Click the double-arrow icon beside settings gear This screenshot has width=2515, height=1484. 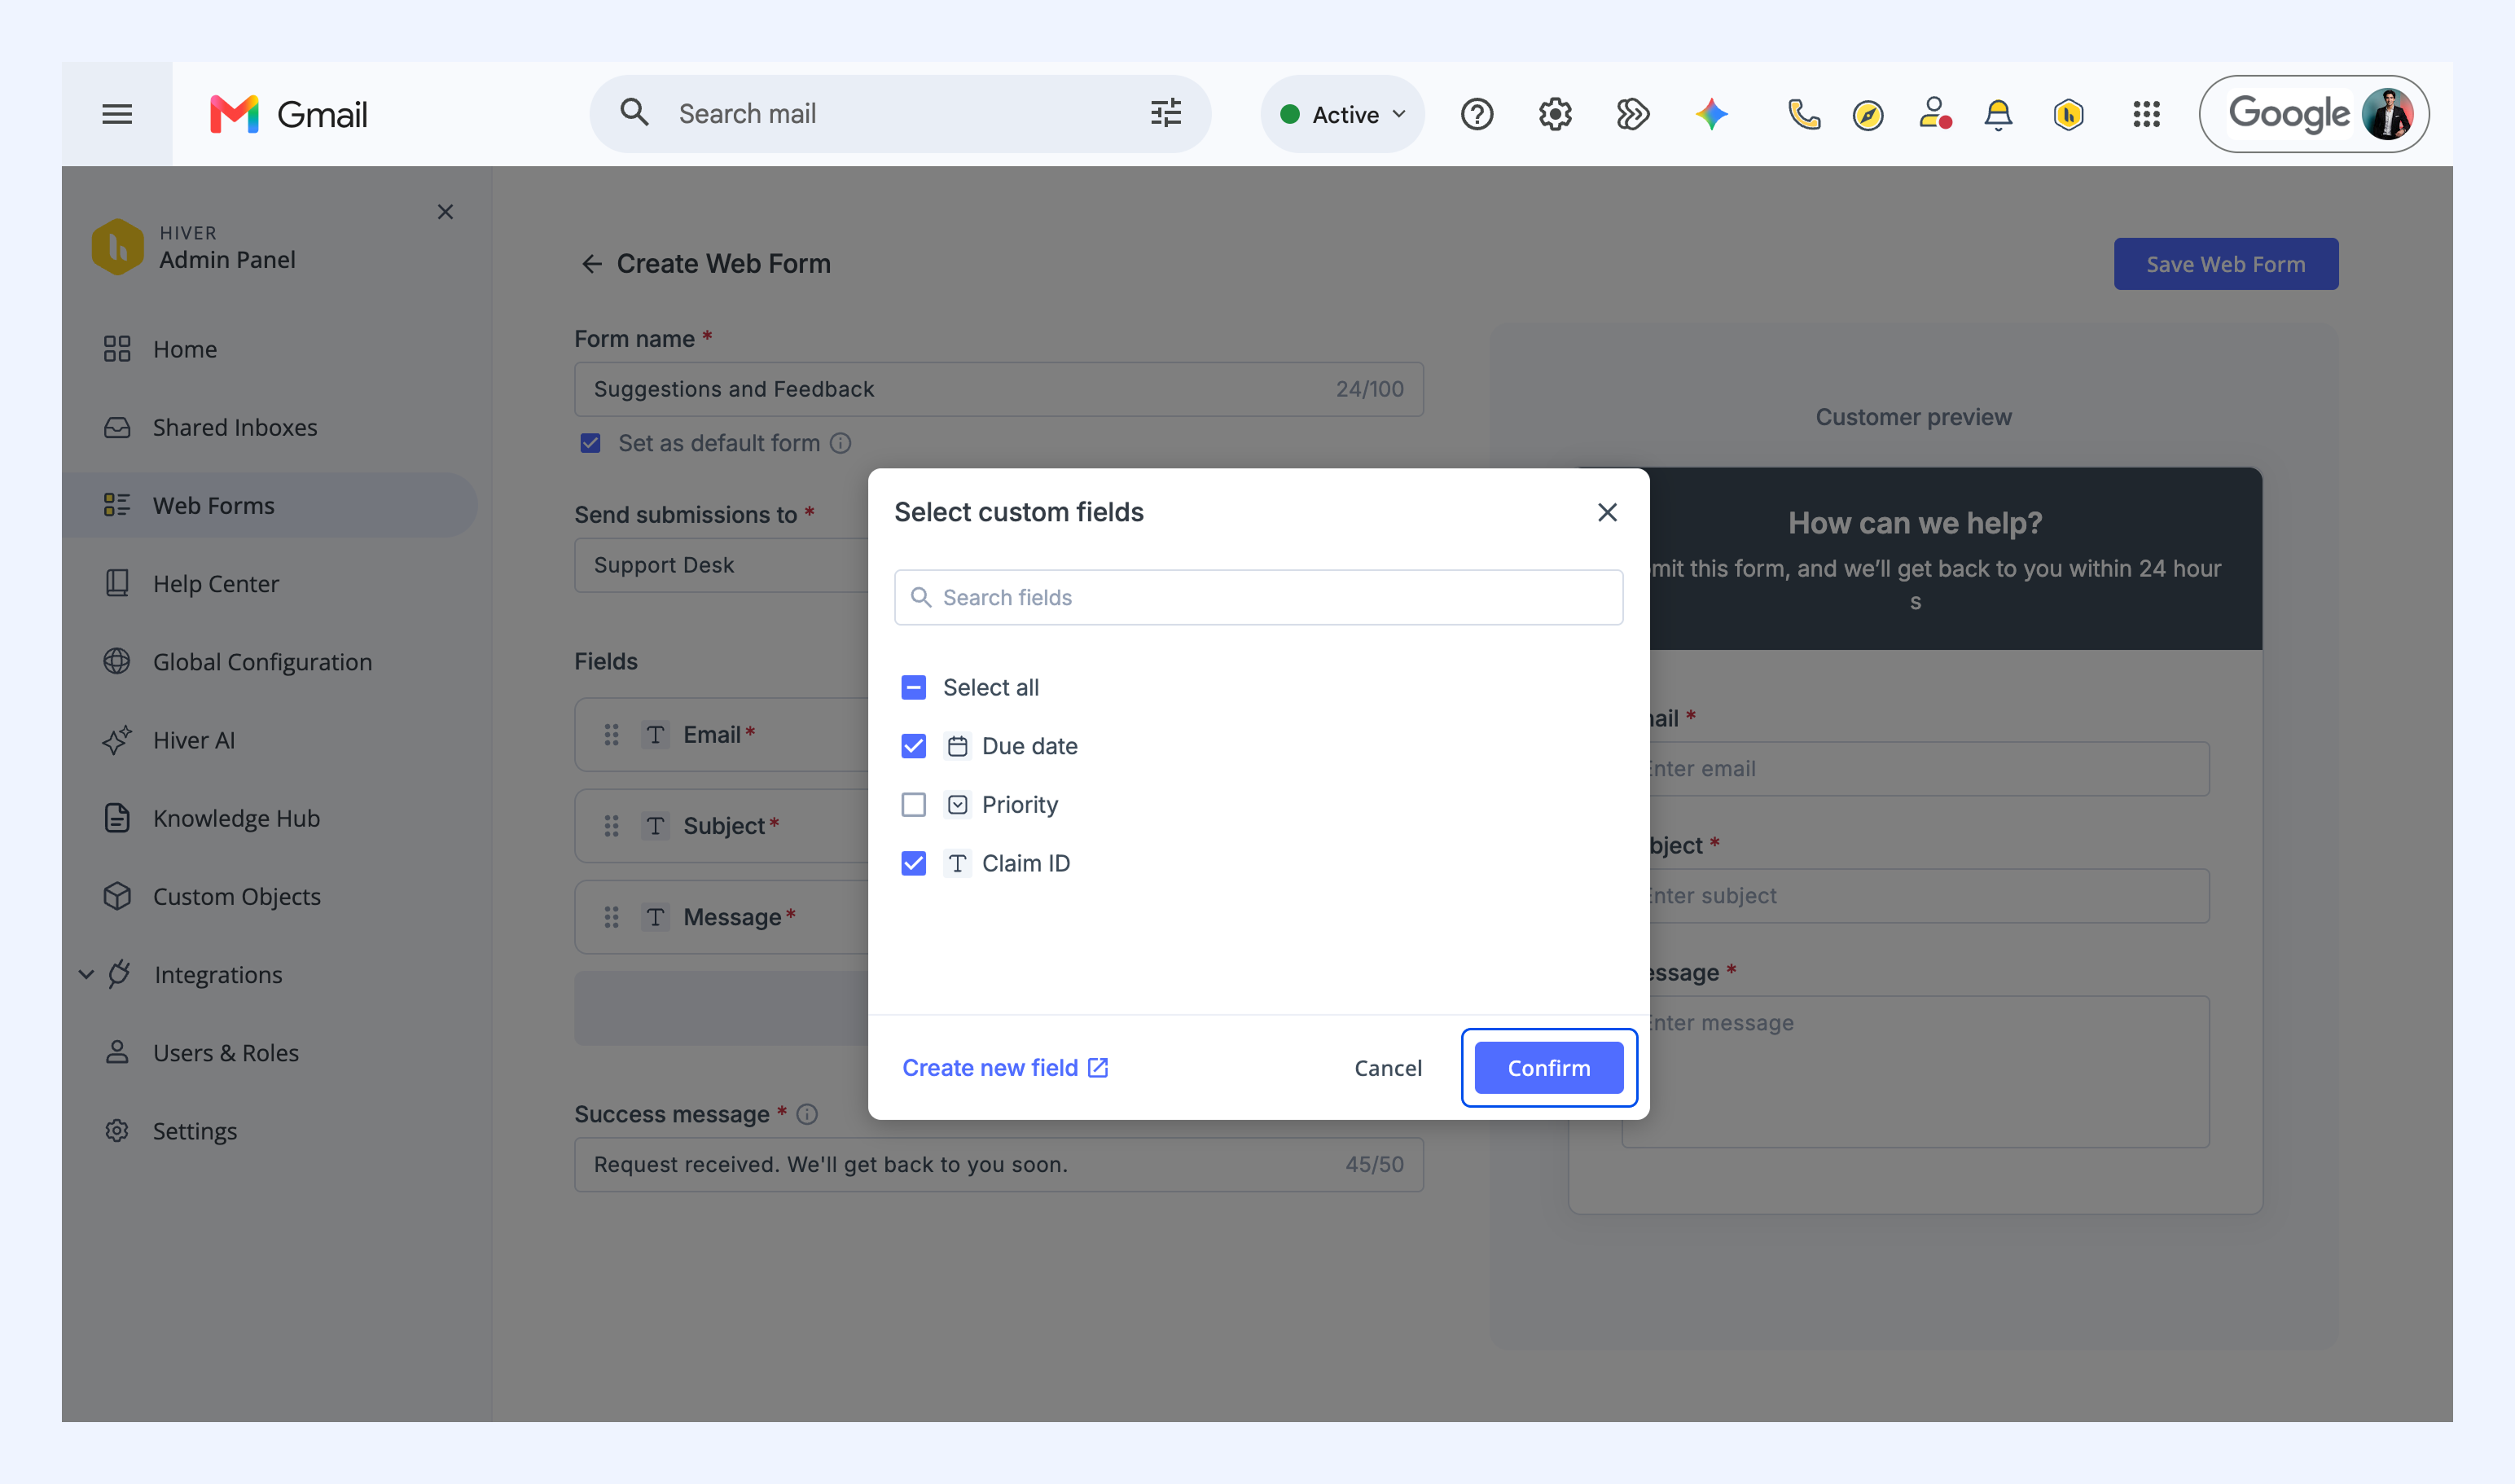pyautogui.click(x=1632, y=114)
